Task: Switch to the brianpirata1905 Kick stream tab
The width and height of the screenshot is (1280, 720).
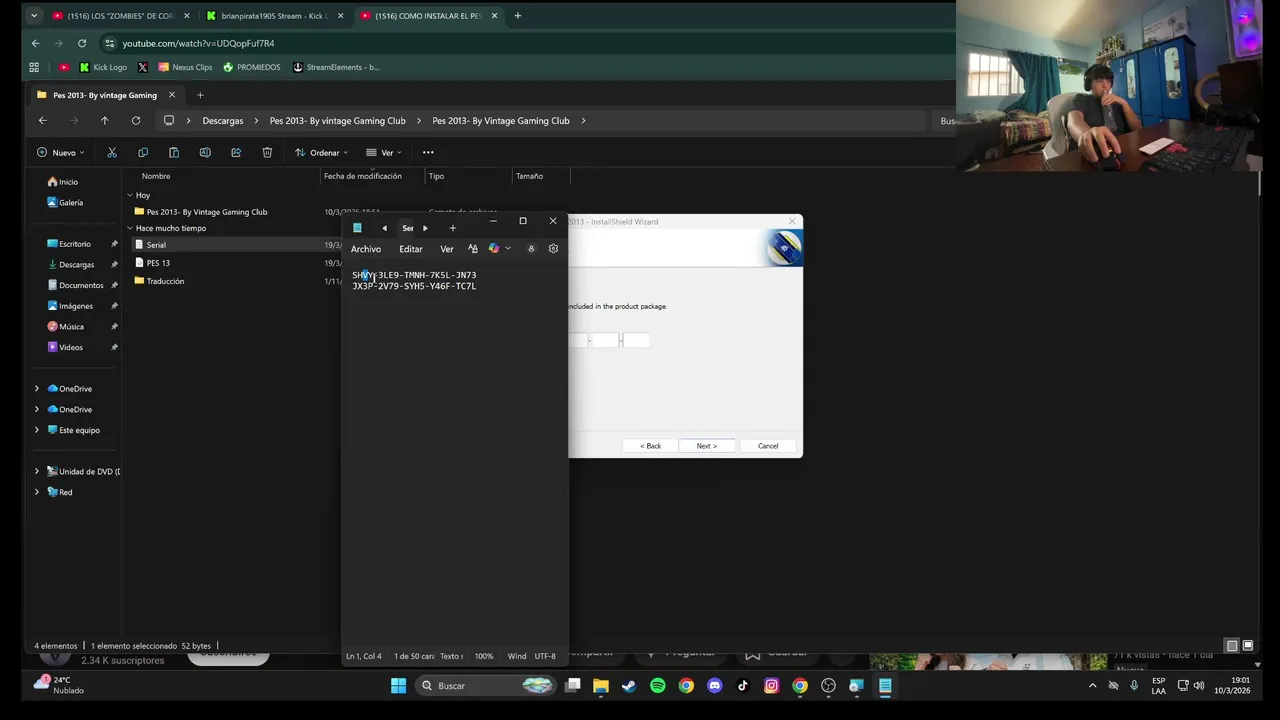Action: (x=274, y=16)
